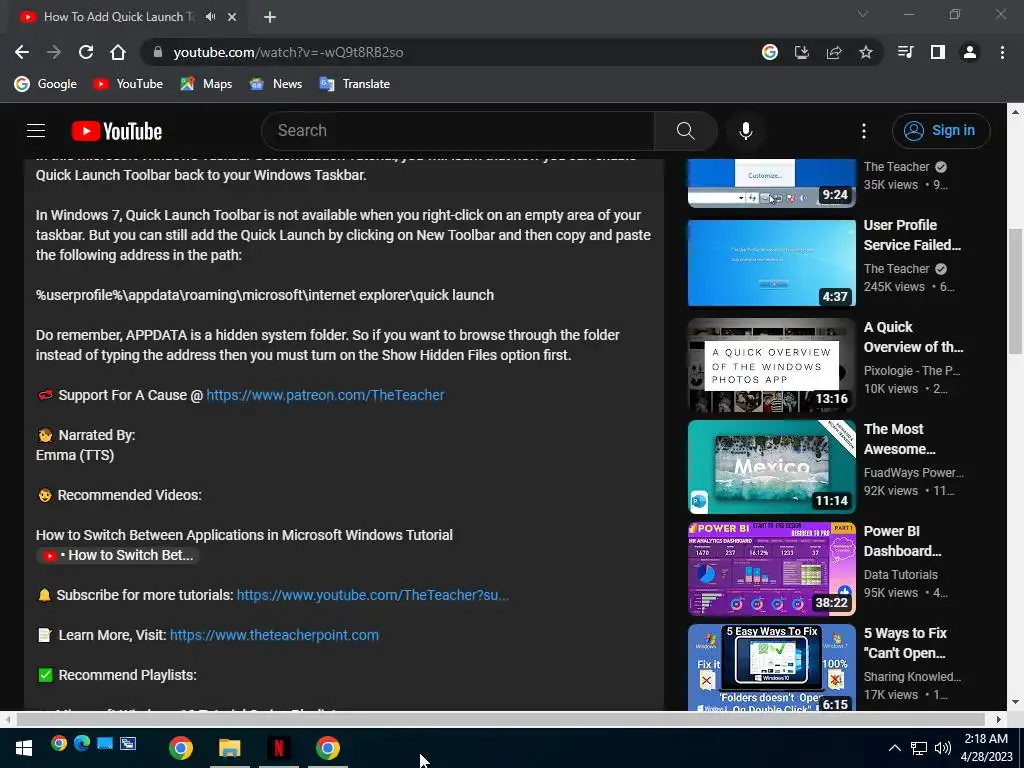The height and width of the screenshot is (768, 1024).
Task: View site information lock icon
Action: click(x=157, y=52)
